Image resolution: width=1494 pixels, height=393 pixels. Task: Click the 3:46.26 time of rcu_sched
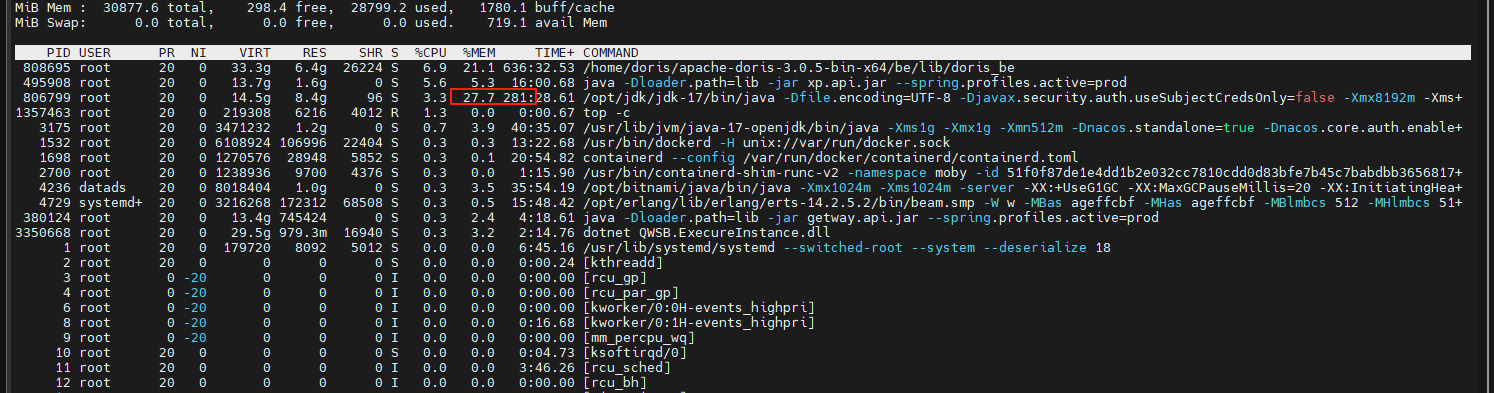(548, 367)
